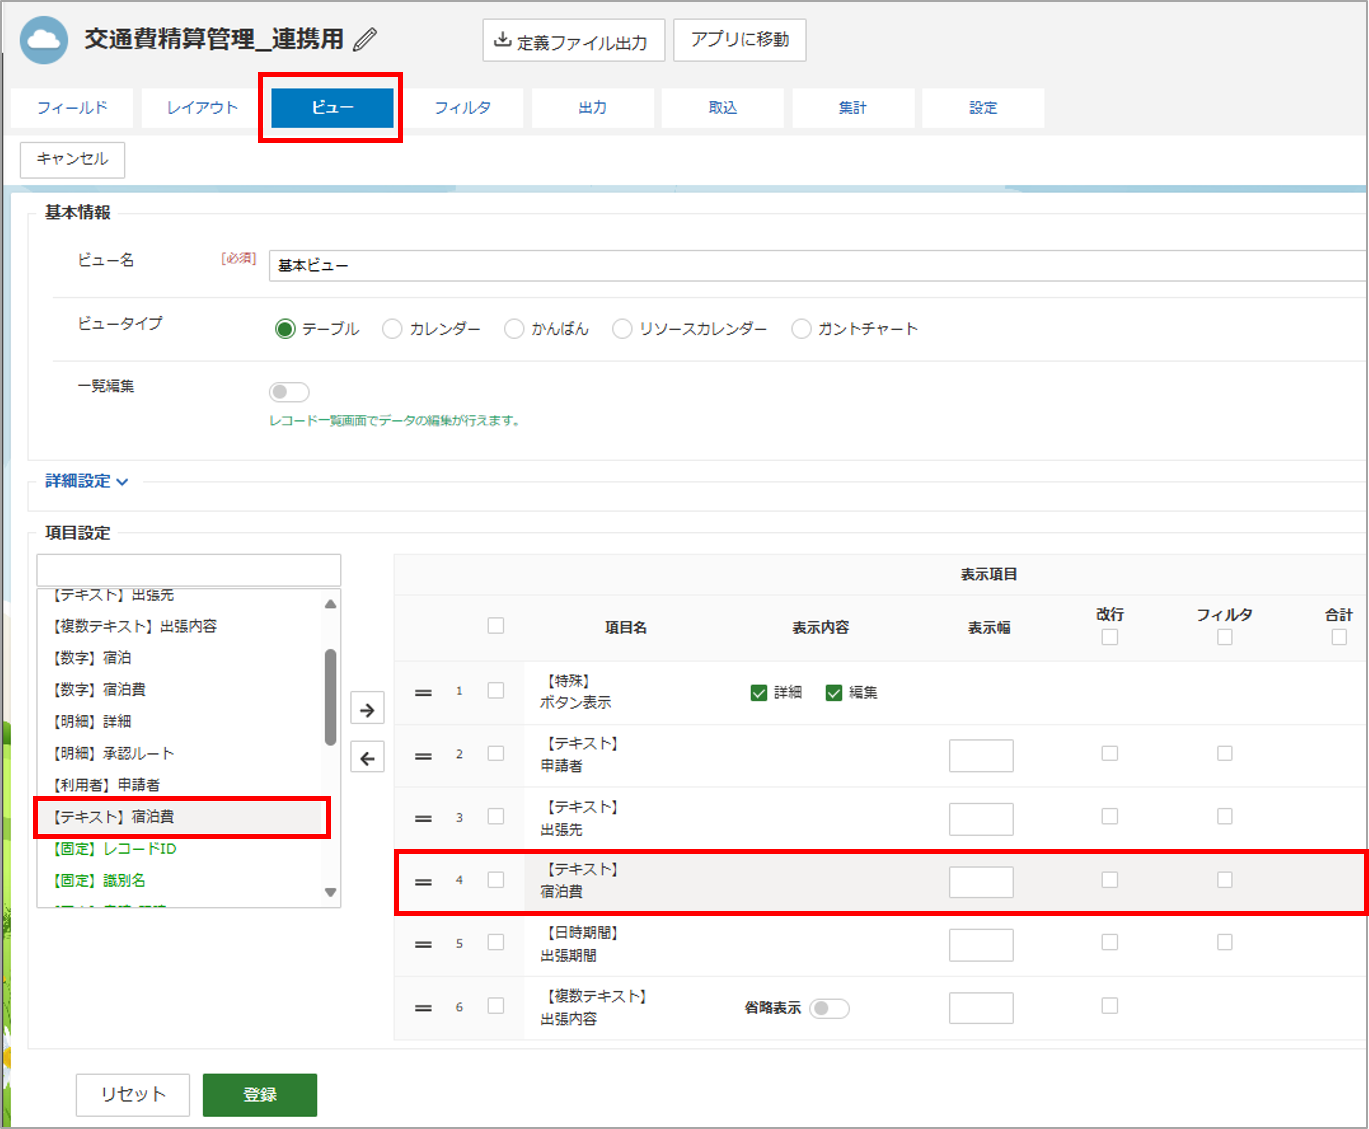This screenshot has height=1129, width=1369.
Task: Click the 表示幅 field for 宿泊費 row
Action: coord(981,882)
